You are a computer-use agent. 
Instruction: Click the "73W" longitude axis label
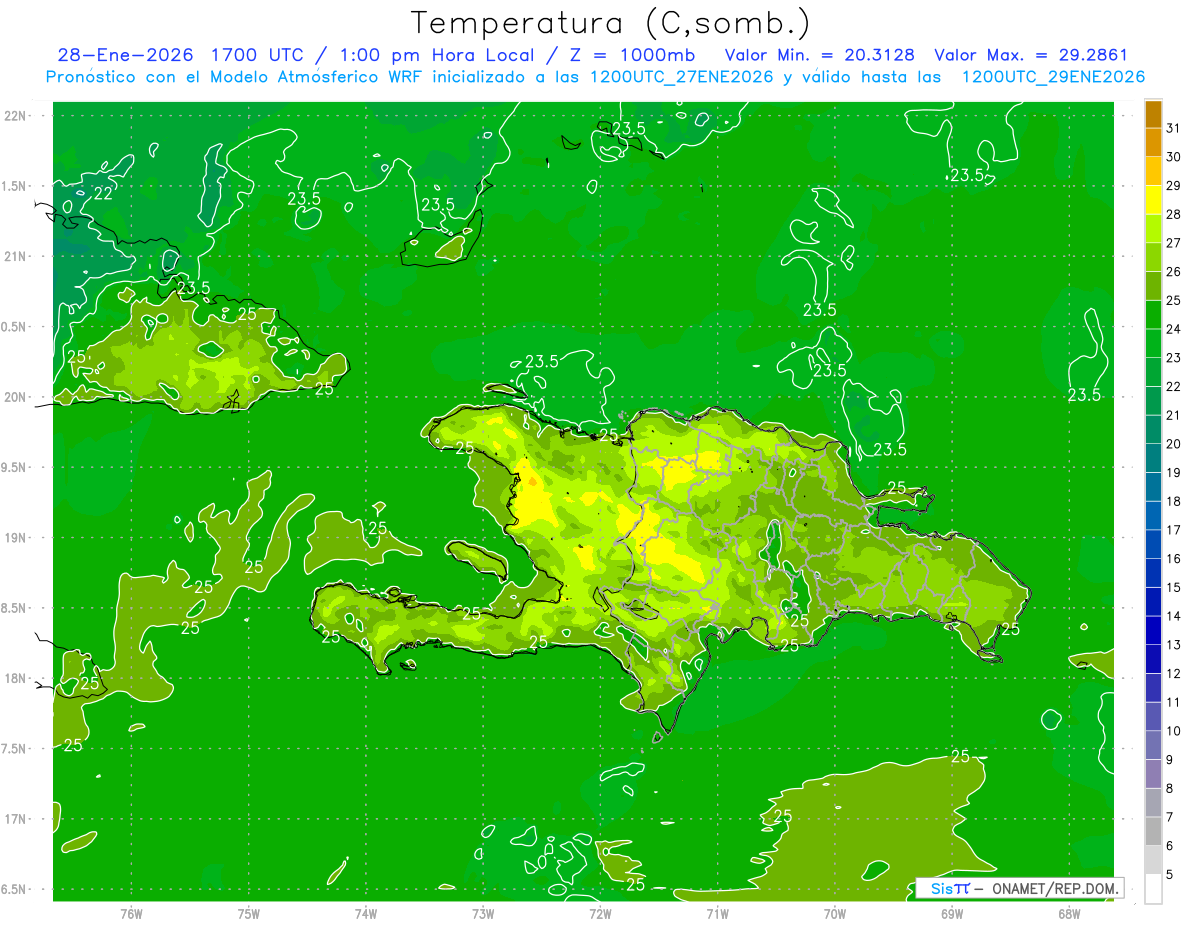483,913
